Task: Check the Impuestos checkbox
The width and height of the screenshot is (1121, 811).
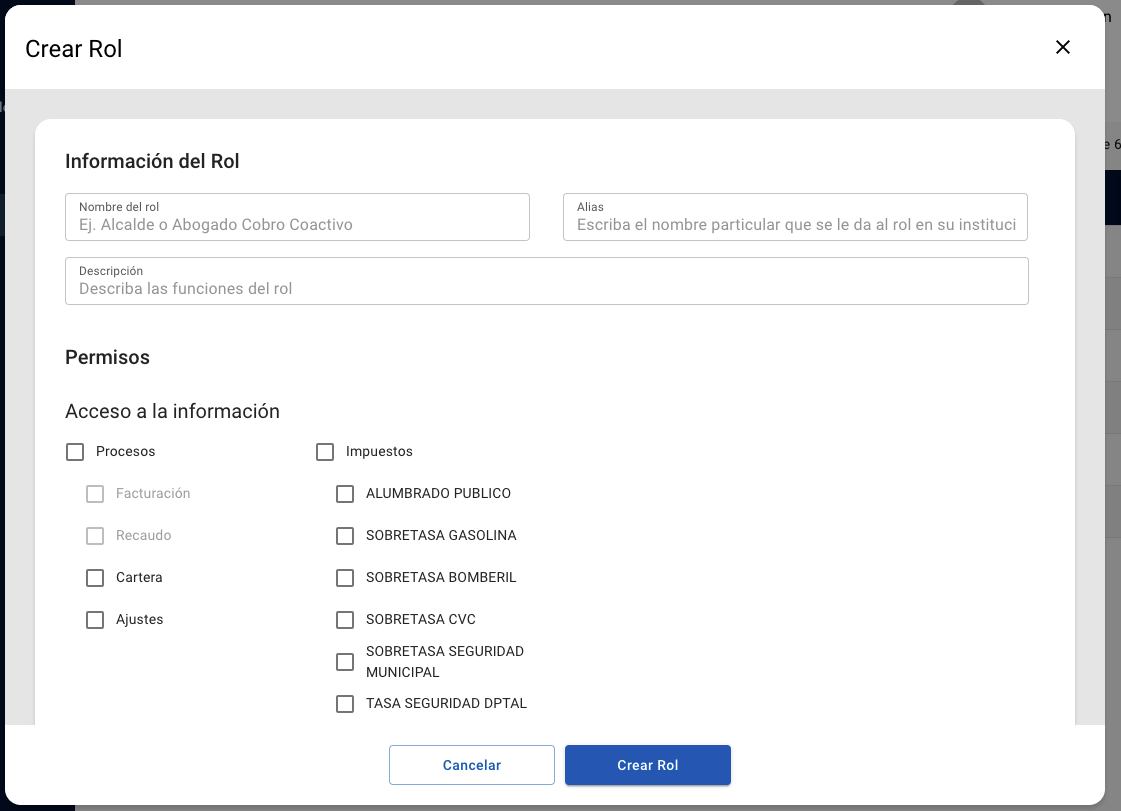Action: pyautogui.click(x=325, y=452)
